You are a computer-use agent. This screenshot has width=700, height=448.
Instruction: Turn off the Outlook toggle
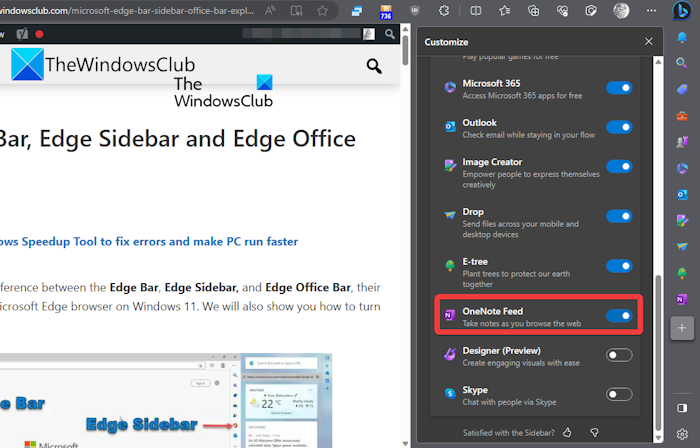pyautogui.click(x=619, y=127)
